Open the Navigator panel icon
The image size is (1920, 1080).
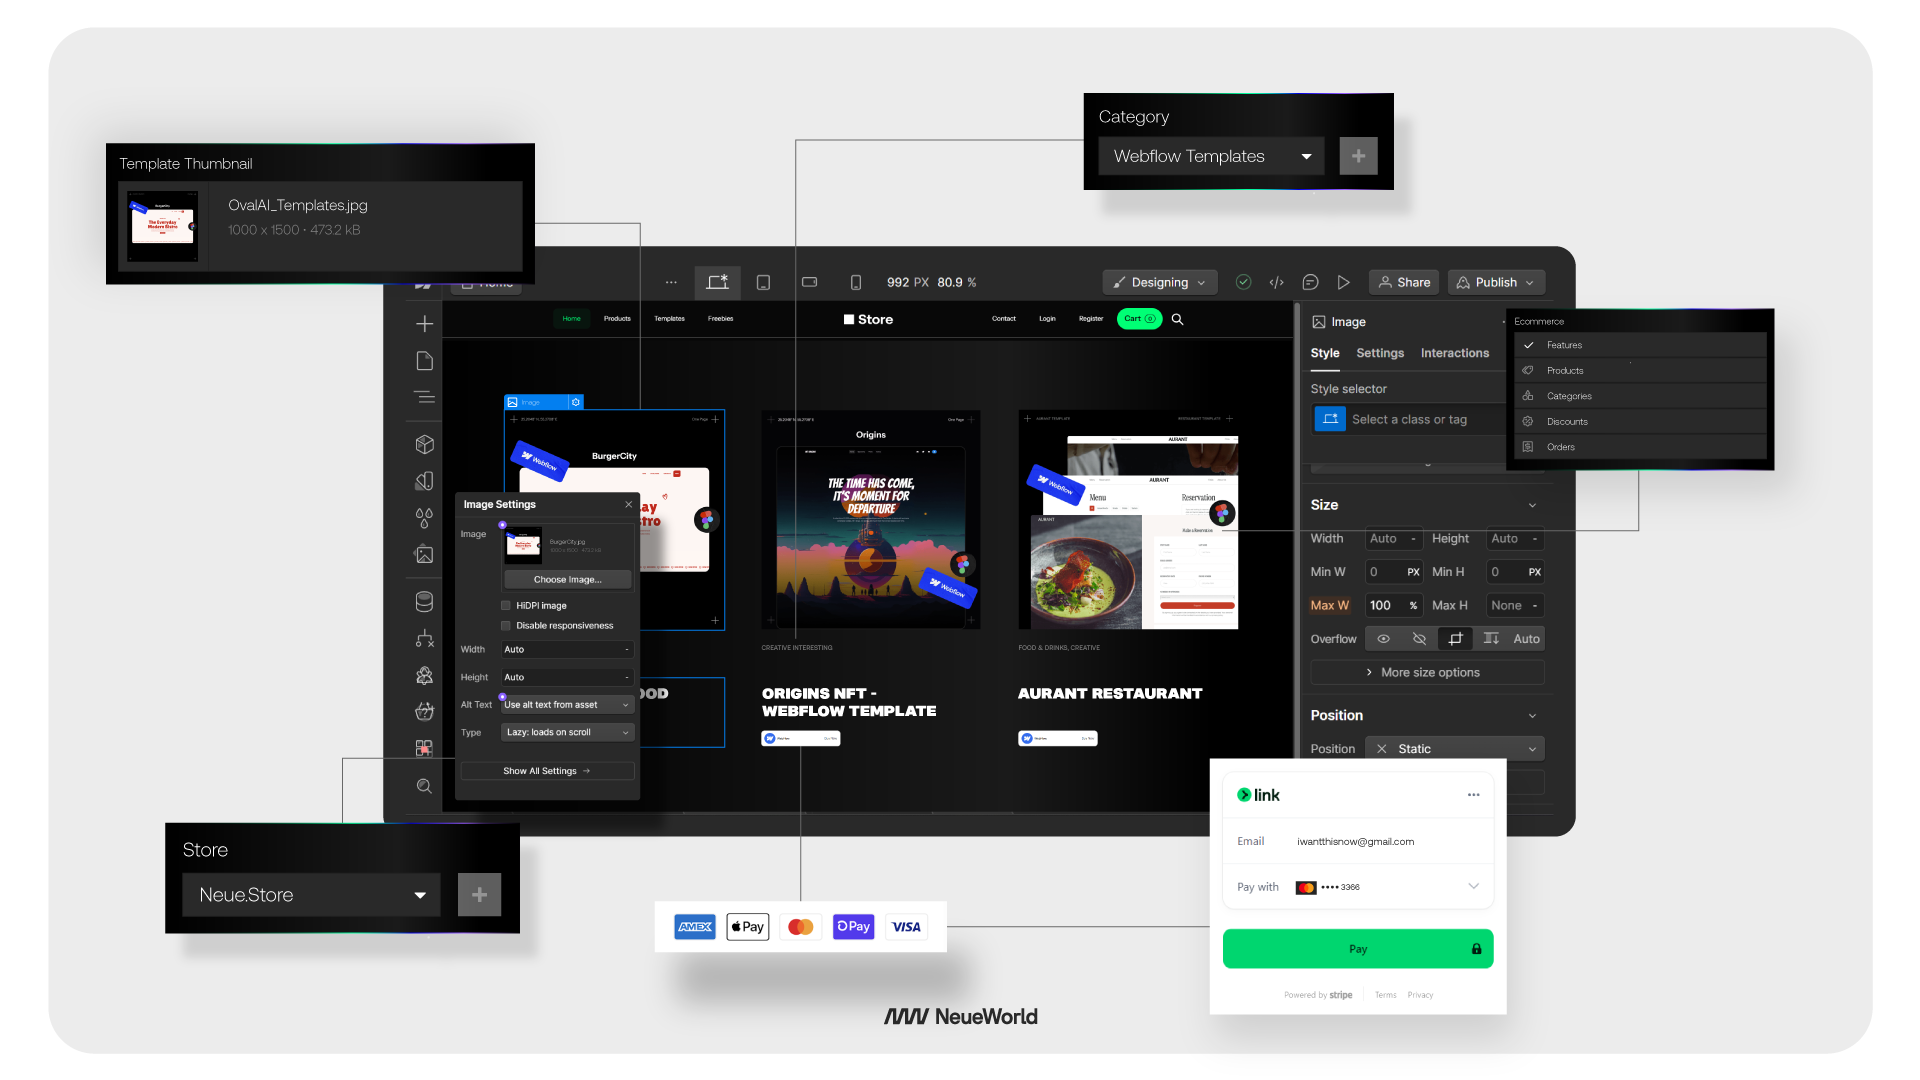[424, 397]
